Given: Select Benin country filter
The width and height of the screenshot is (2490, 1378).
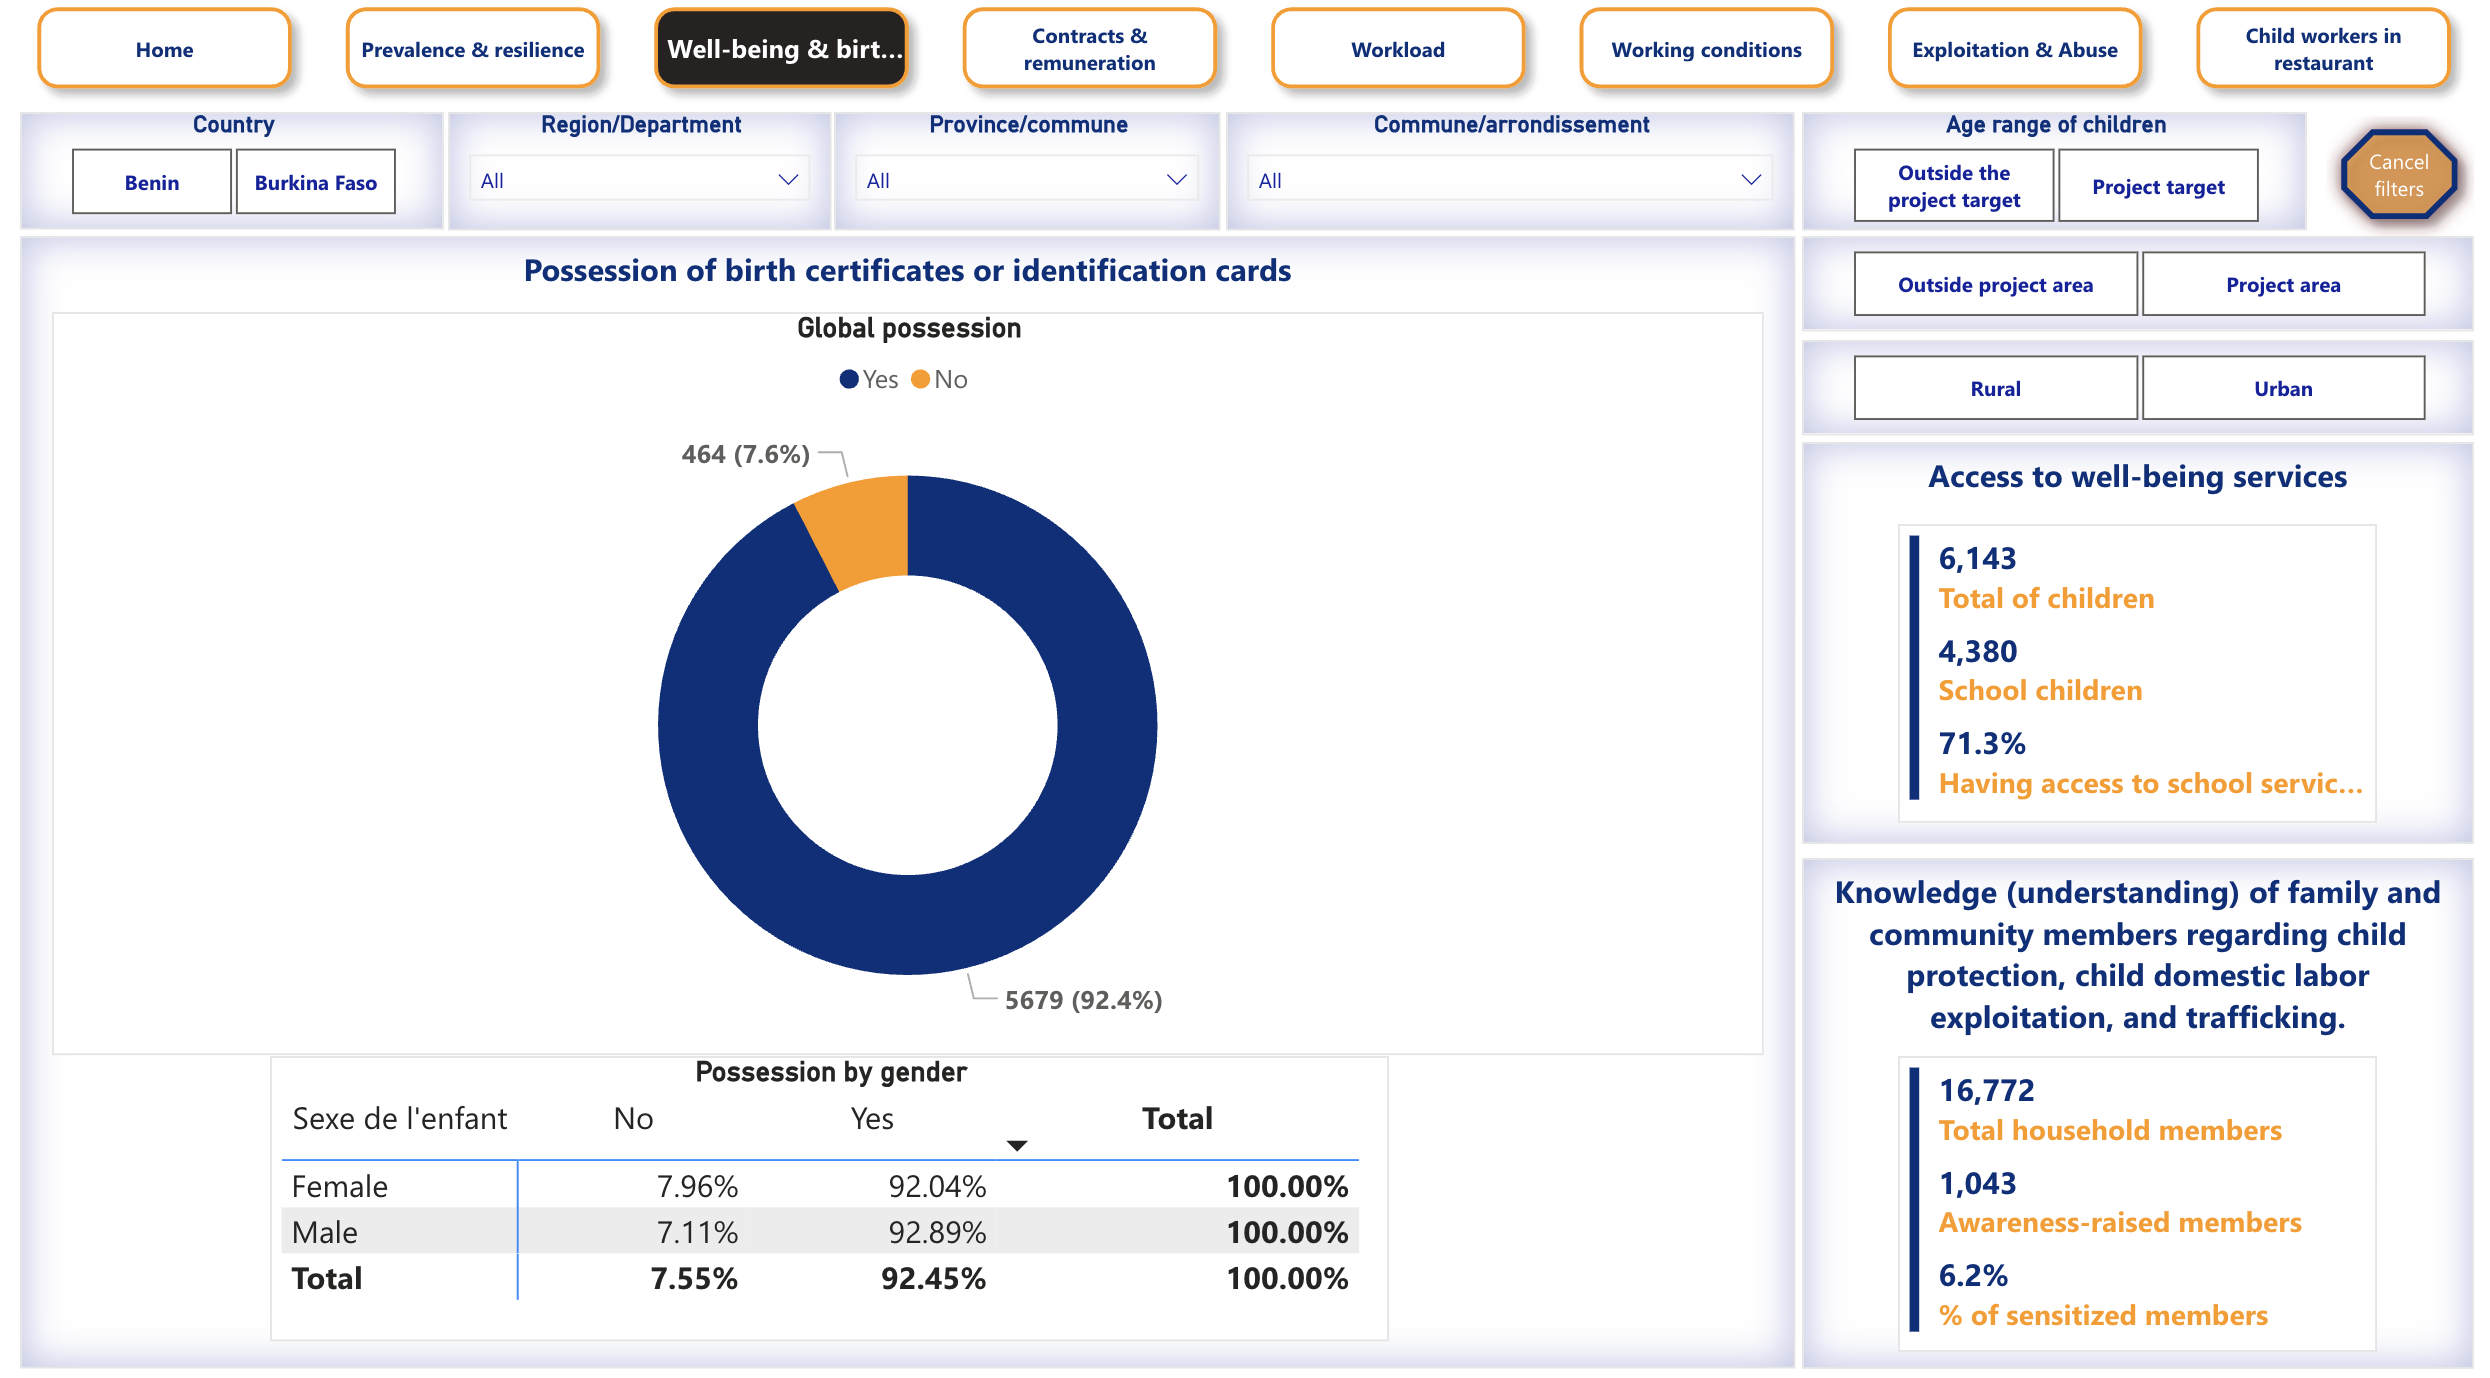Looking at the screenshot, I should 152,182.
